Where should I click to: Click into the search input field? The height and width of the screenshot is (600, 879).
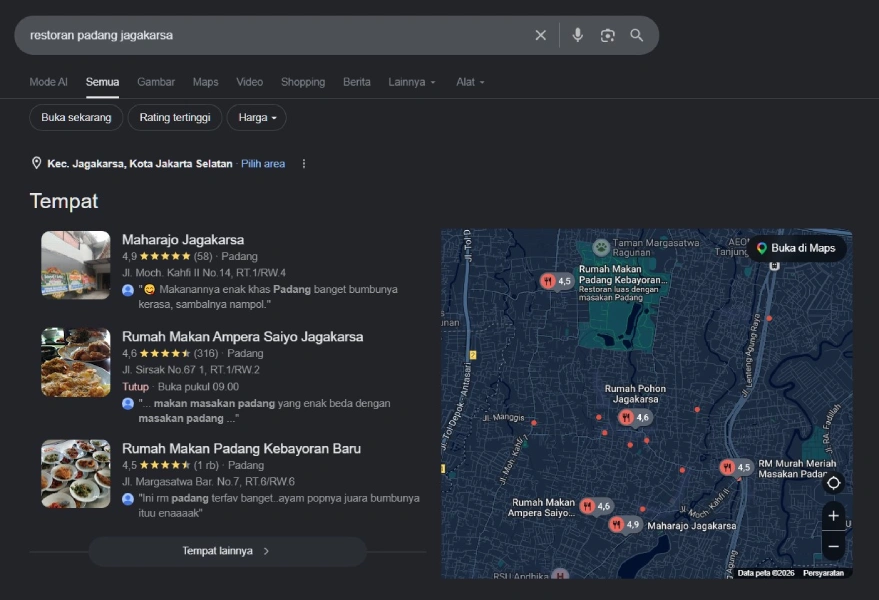(275, 35)
